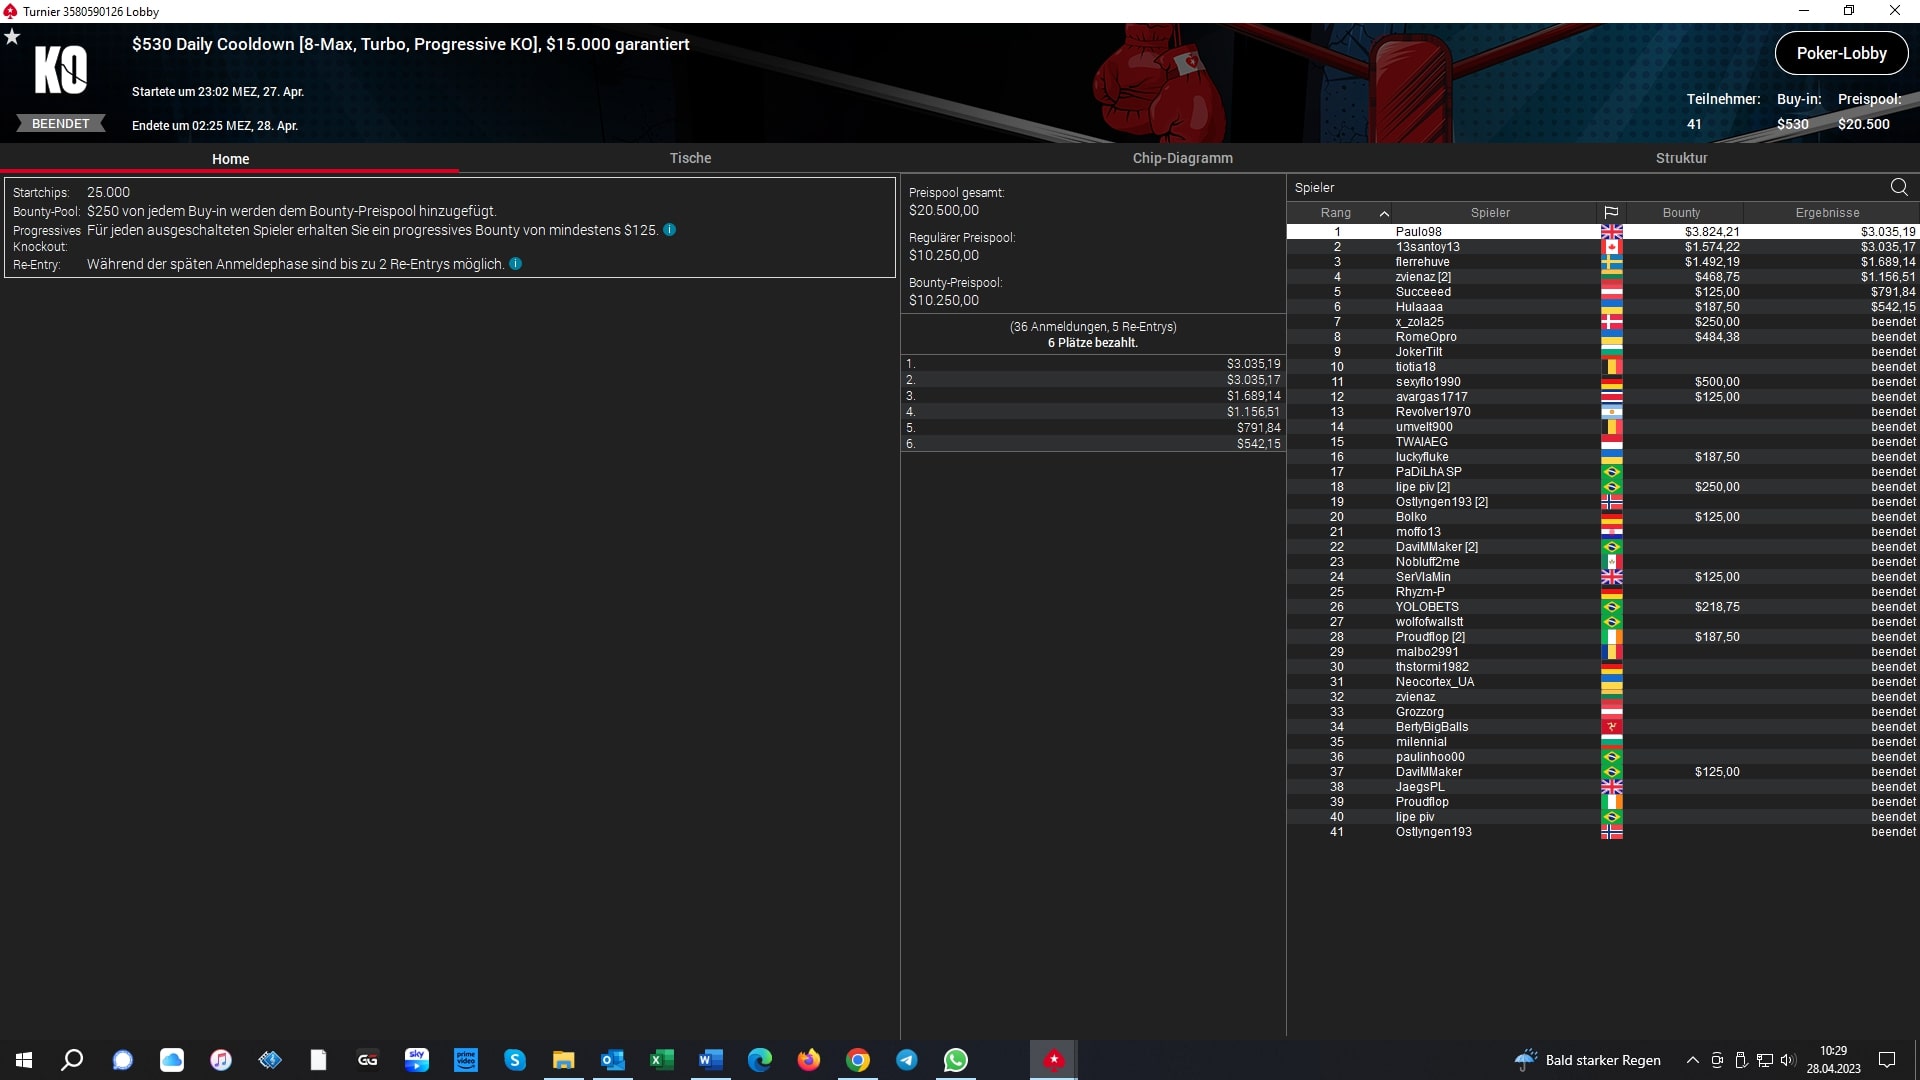Viewport: 1920px width, 1080px height.
Task: Sort the list by Bounty column
Action: coord(1681,213)
